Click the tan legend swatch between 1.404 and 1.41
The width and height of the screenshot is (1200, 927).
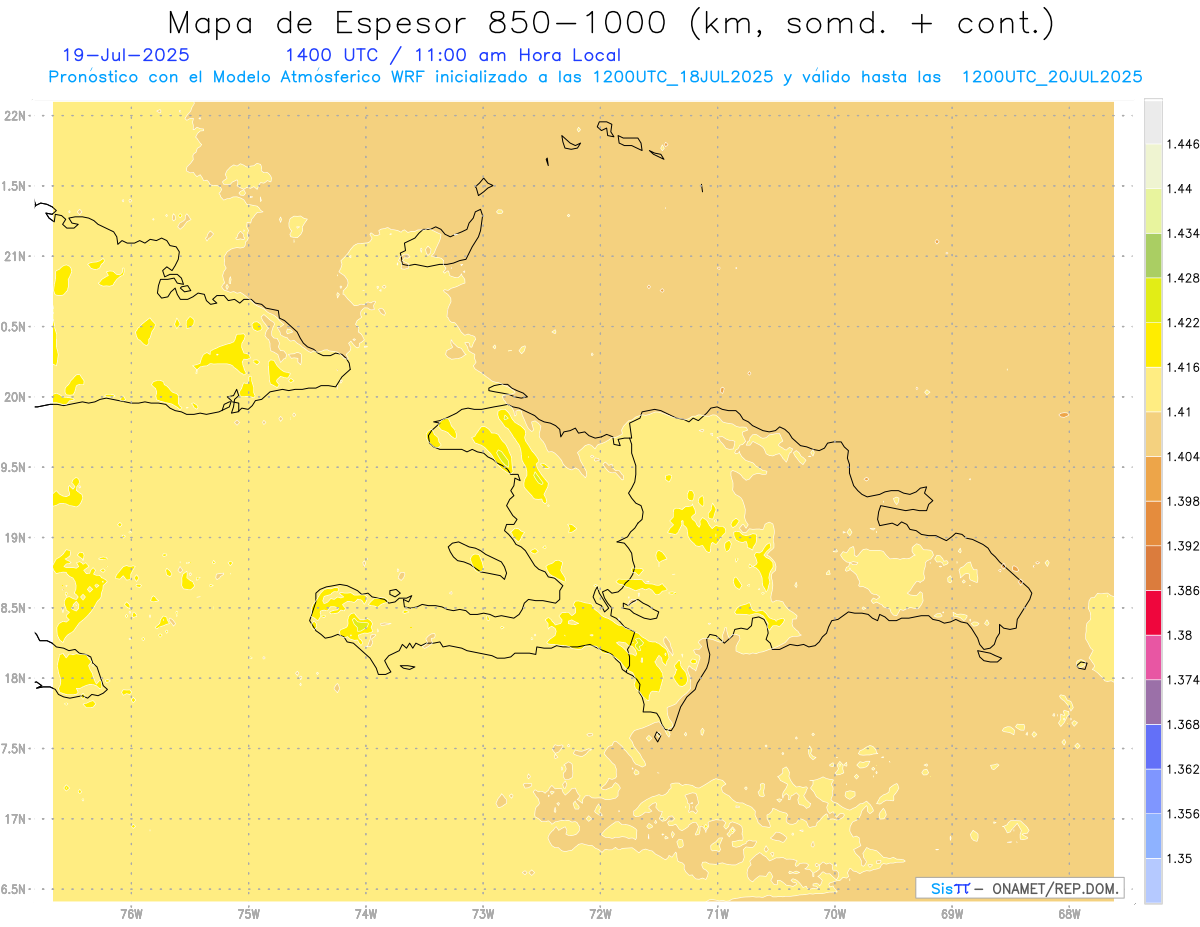click(1153, 434)
